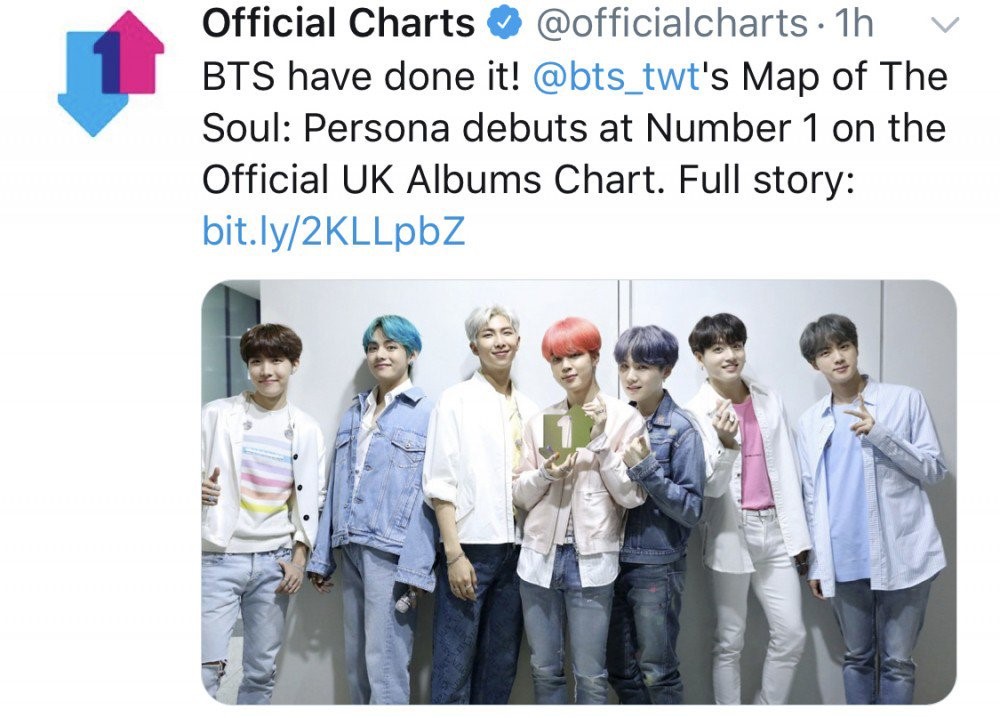The width and height of the screenshot is (1000, 718).
Task: Open the 1h tweet timestamp
Action: click(x=853, y=24)
